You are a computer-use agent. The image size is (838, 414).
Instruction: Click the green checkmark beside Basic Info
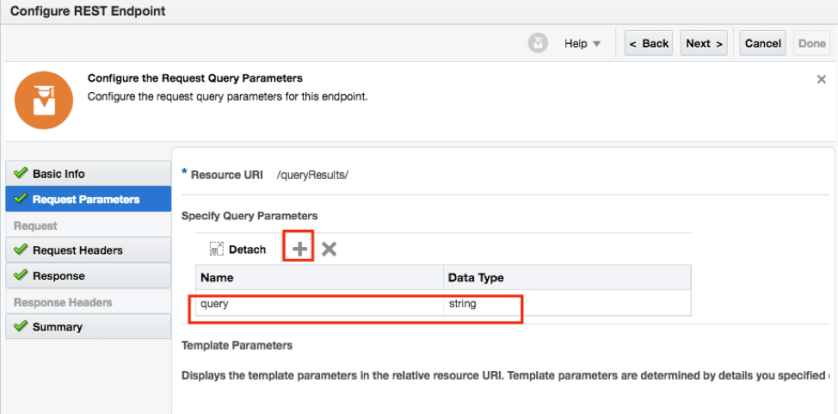pos(19,173)
